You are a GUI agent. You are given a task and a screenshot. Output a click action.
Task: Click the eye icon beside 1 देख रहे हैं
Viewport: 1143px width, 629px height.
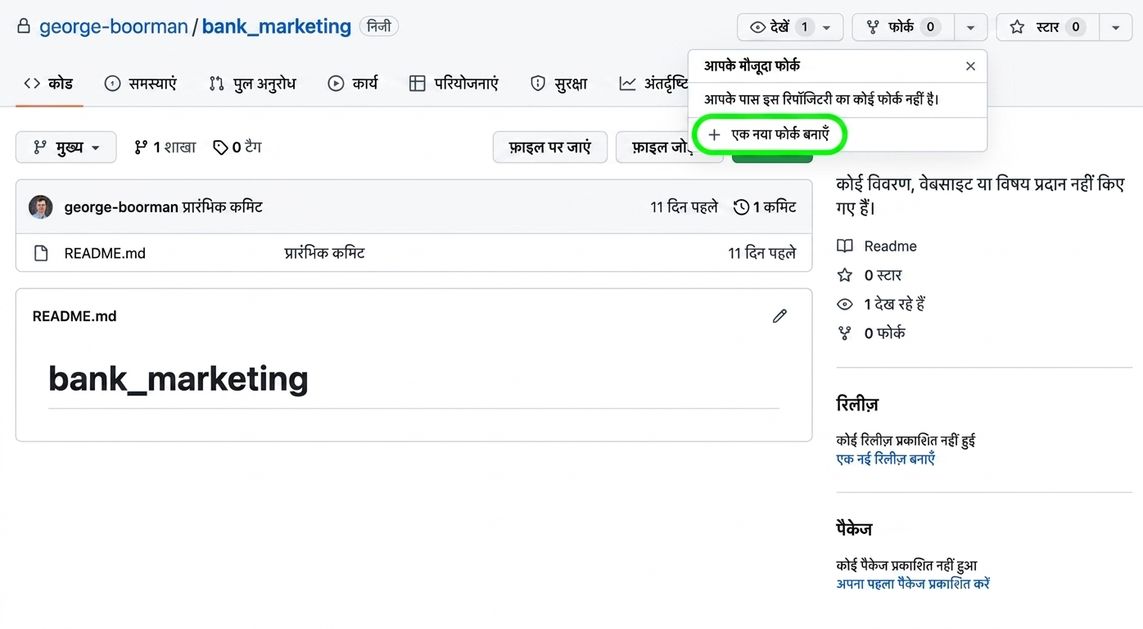[x=845, y=304]
